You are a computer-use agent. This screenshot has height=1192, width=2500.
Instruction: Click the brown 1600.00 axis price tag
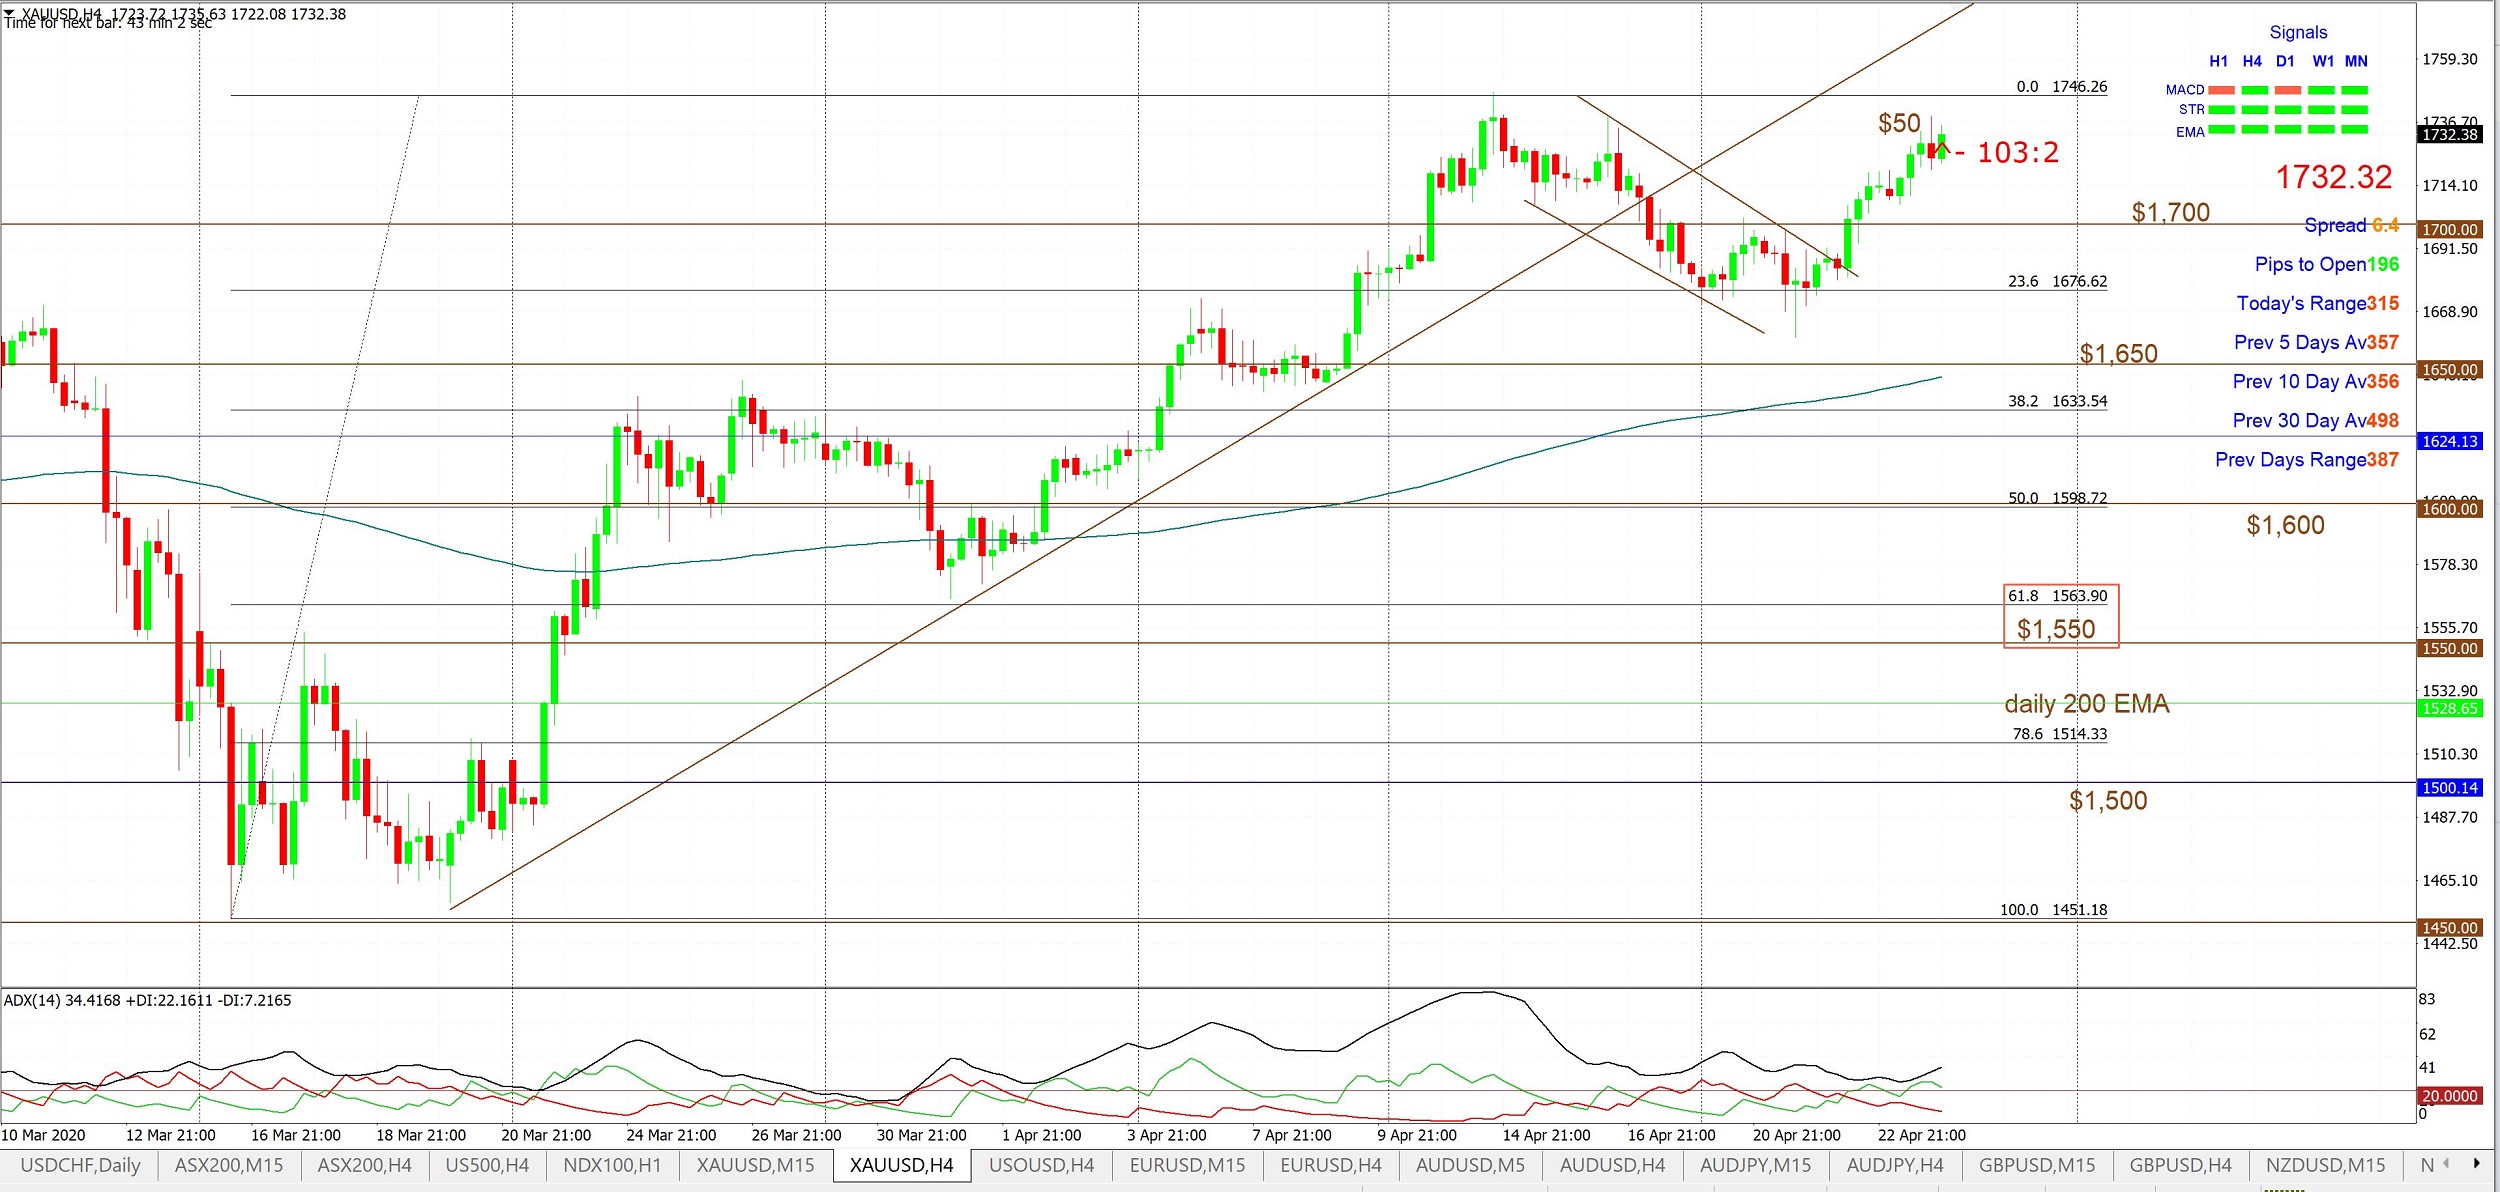[x=2449, y=509]
